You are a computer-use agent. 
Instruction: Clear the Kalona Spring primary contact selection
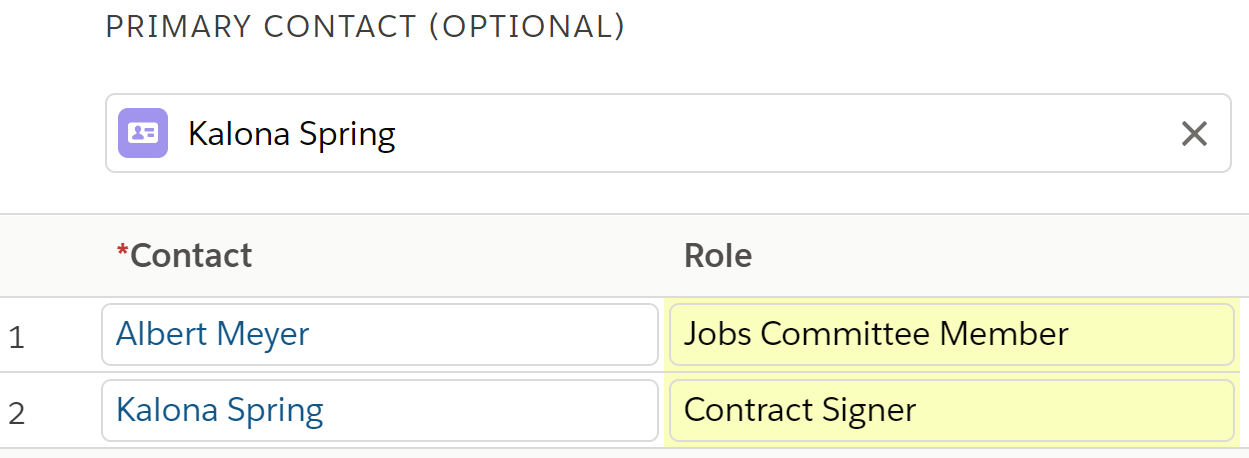click(x=1194, y=133)
